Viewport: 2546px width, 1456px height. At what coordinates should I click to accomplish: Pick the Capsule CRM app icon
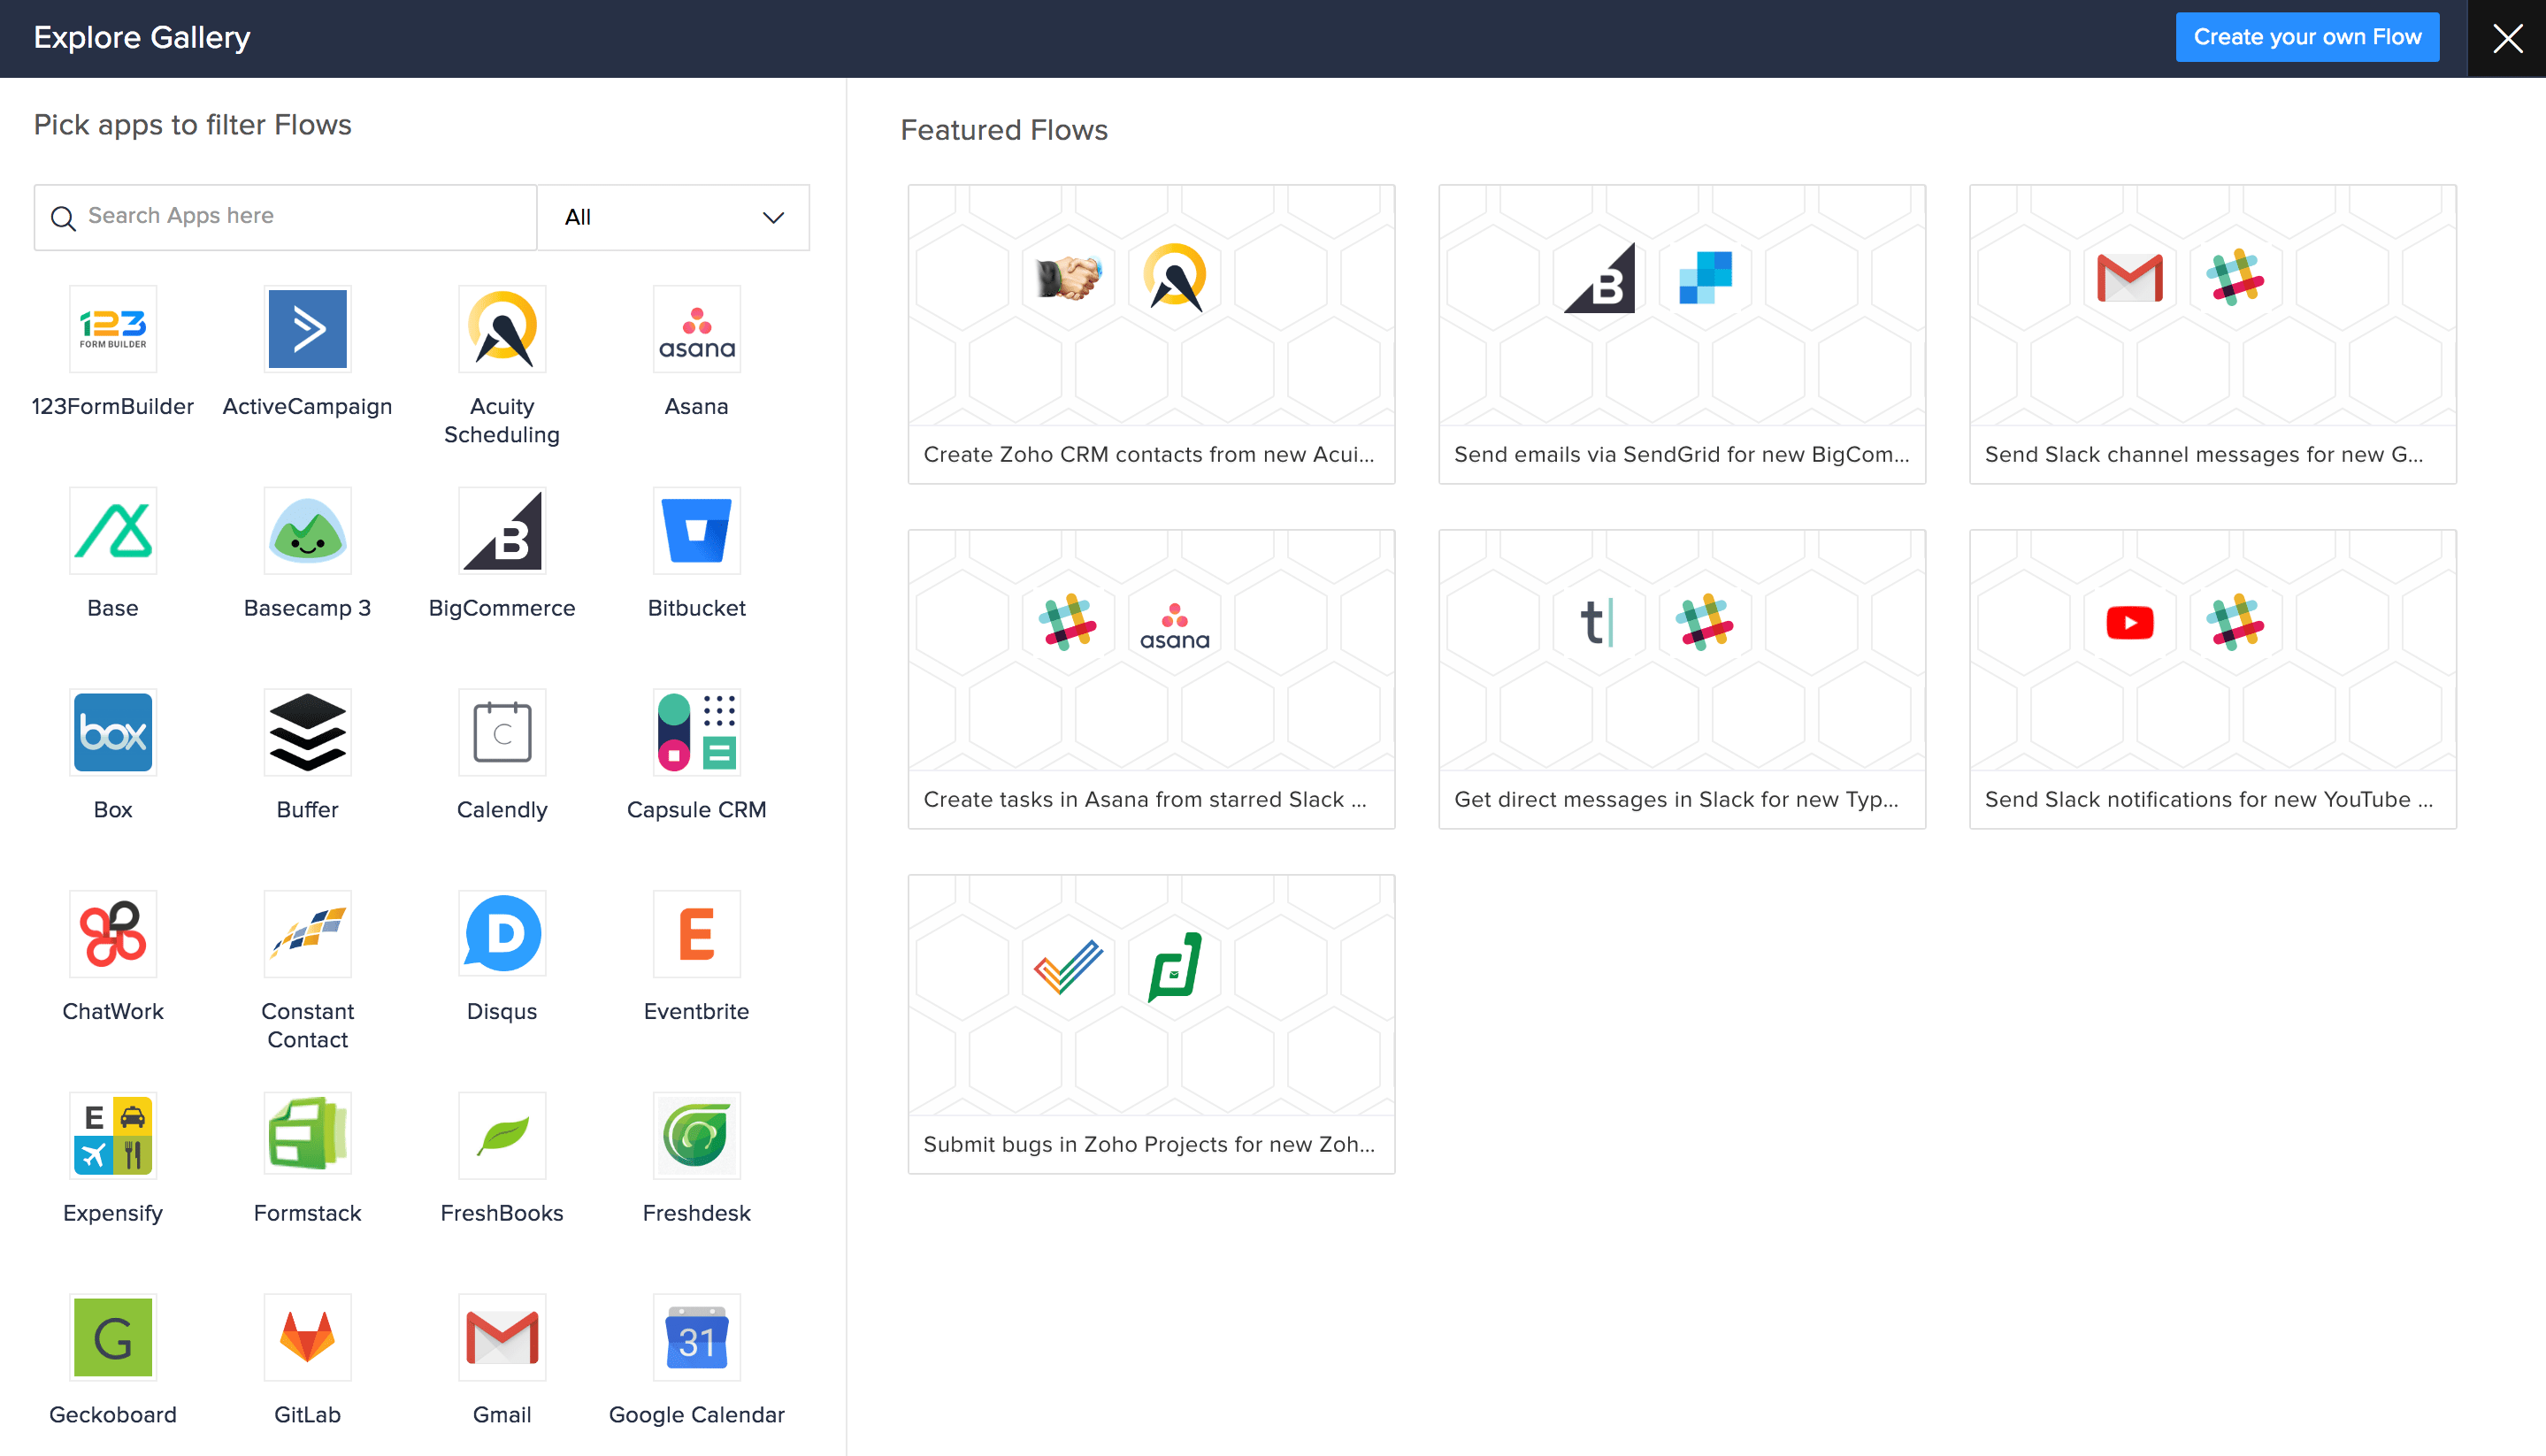[696, 732]
